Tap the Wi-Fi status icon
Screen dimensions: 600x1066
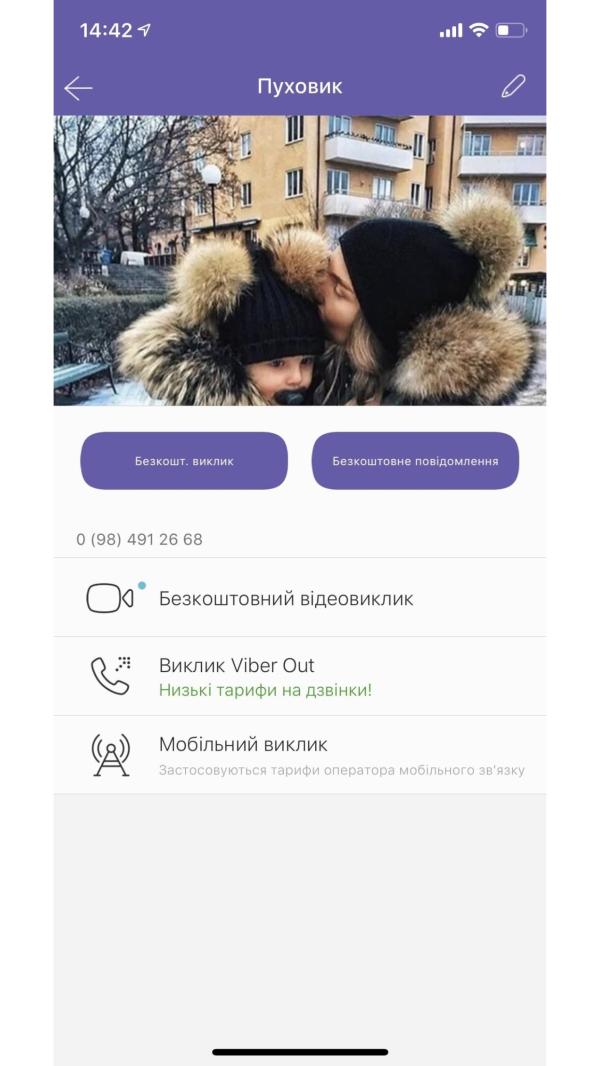coord(478,30)
